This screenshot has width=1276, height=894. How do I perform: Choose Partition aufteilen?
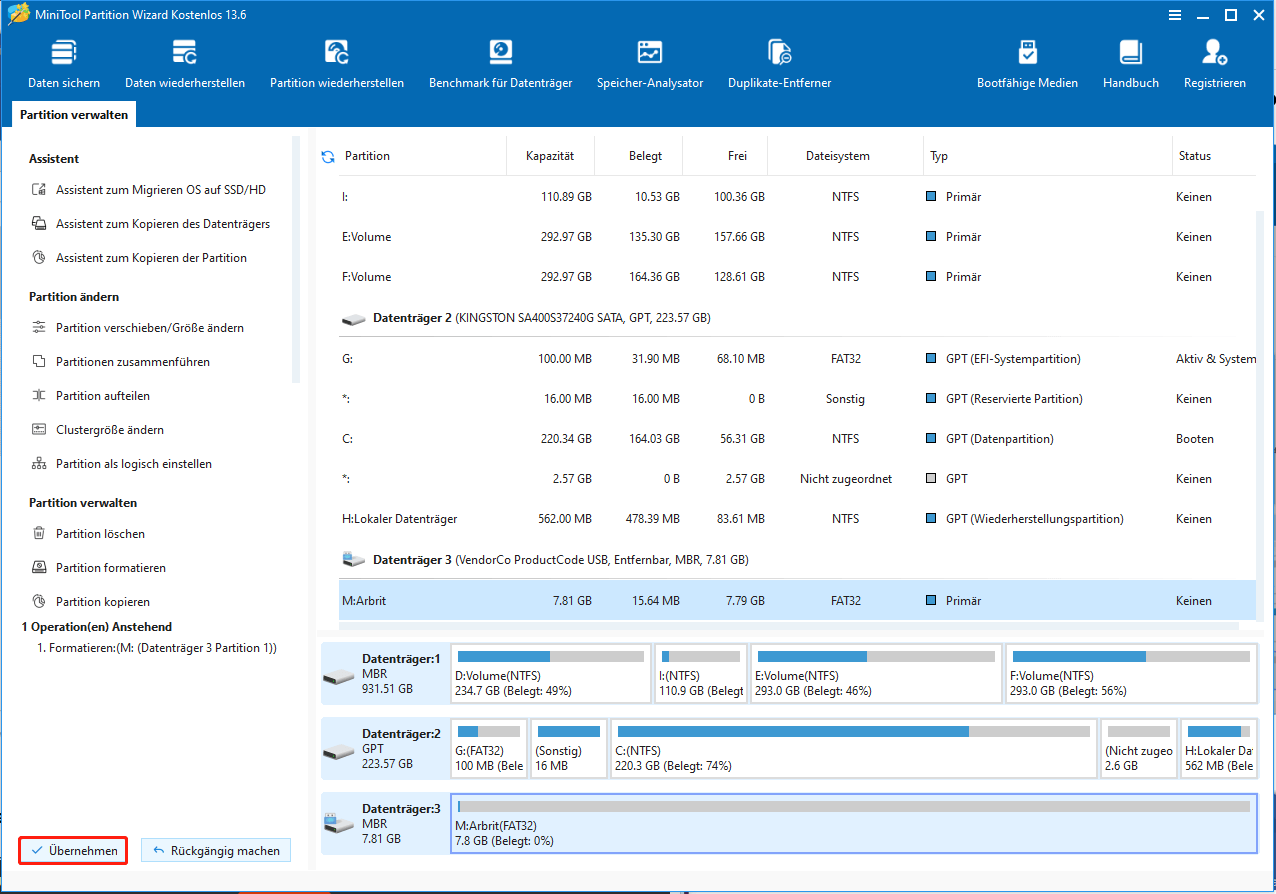[x=91, y=396]
